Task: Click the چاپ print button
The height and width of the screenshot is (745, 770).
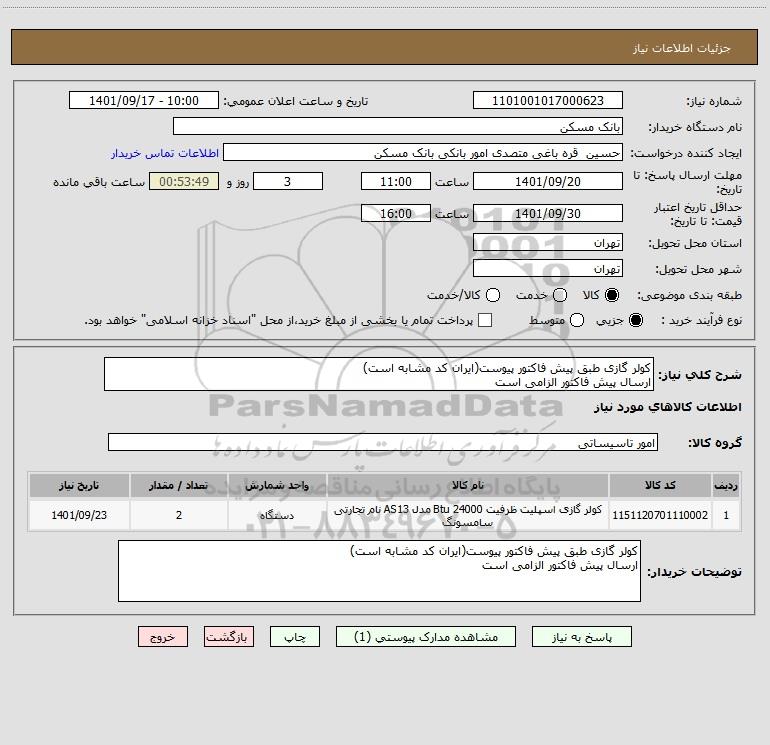Action: [x=295, y=636]
